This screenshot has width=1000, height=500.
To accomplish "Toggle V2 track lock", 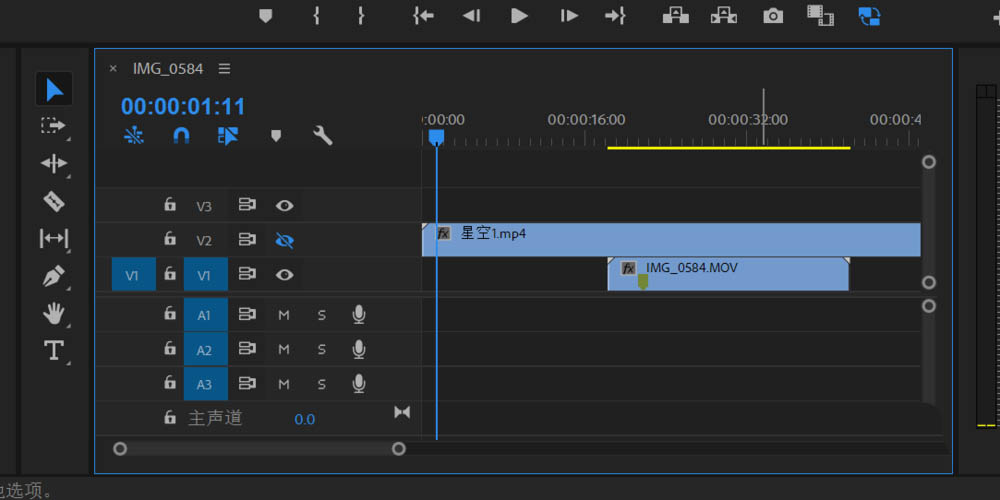I will tap(170, 239).
